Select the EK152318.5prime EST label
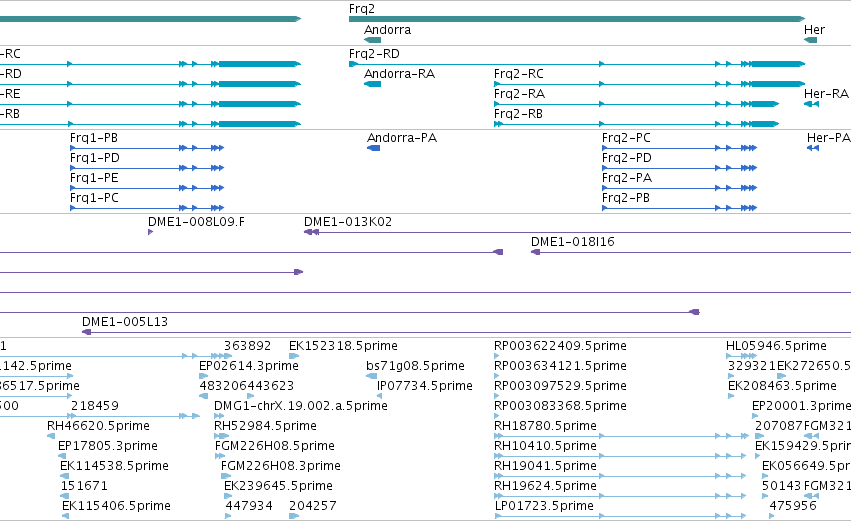 click(x=344, y=346)
